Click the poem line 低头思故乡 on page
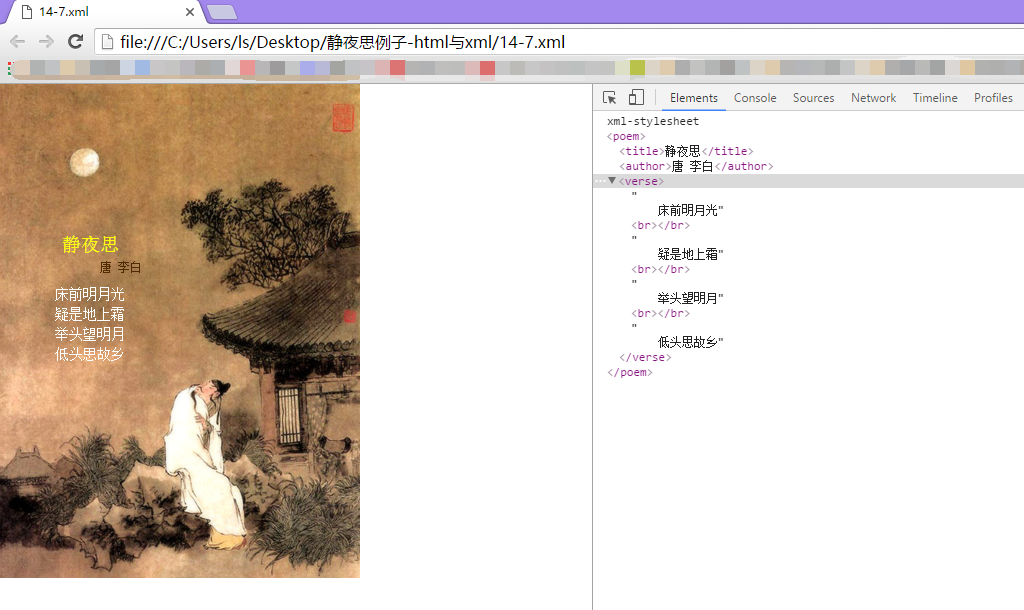 pos(89,354)
